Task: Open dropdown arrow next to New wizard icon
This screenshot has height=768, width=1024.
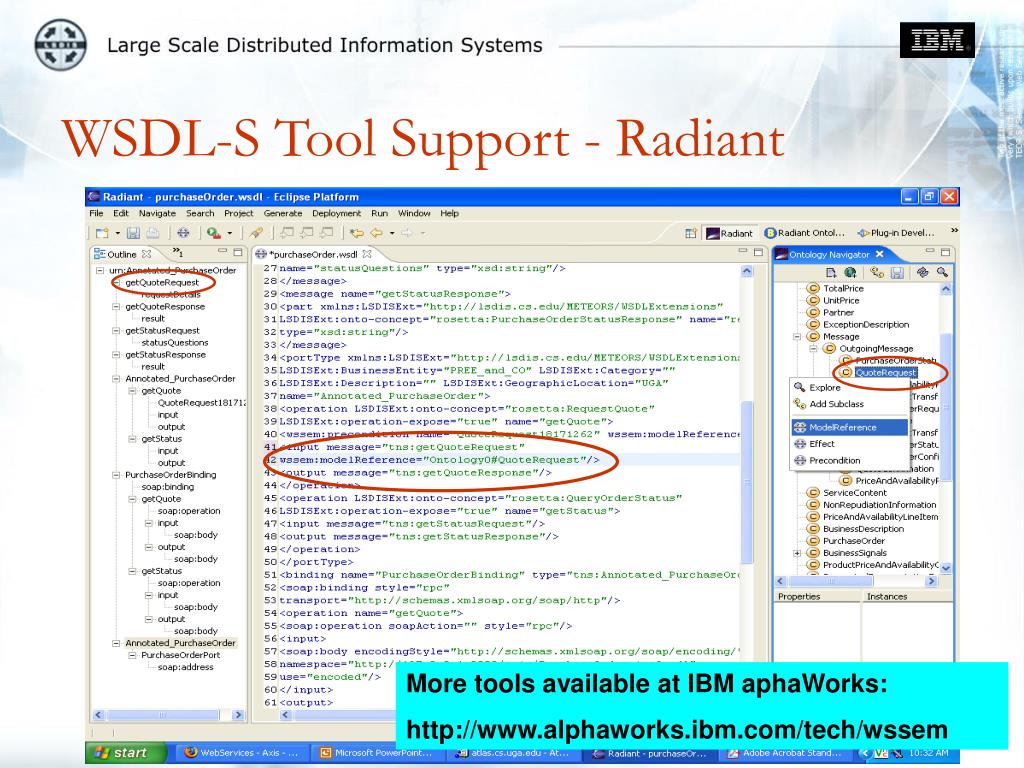Action: coord(118,233)
